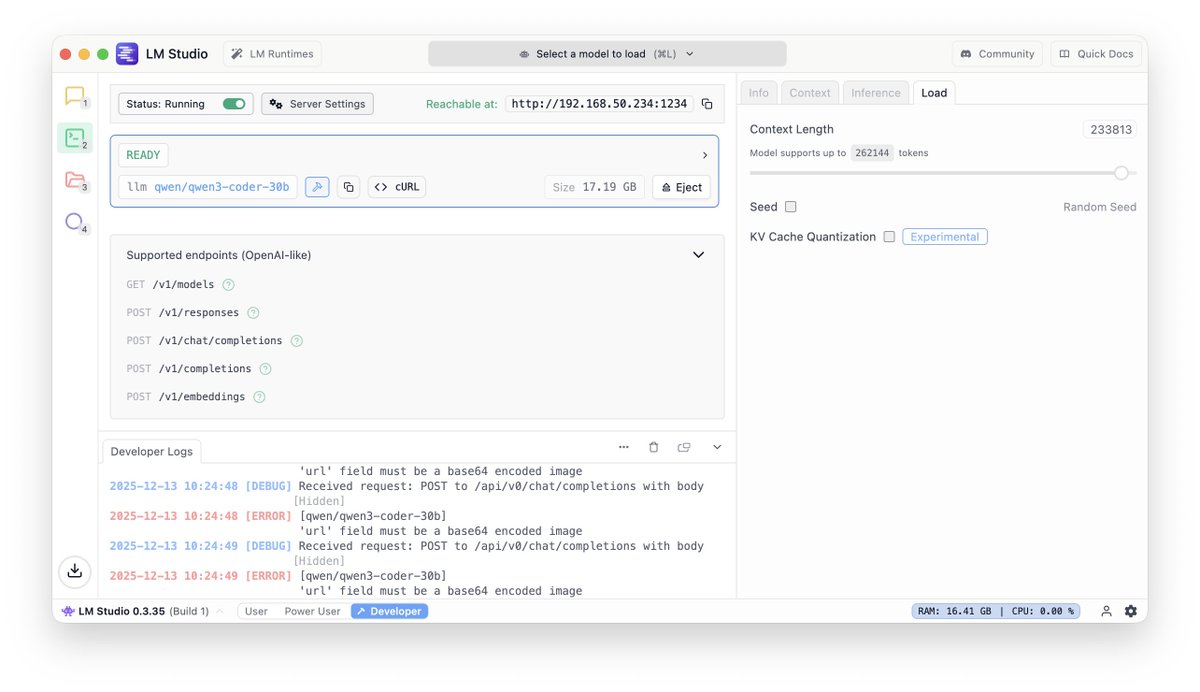Open the Downloads icon in sidebar
1200x692 pixels.
pos(74,571)
